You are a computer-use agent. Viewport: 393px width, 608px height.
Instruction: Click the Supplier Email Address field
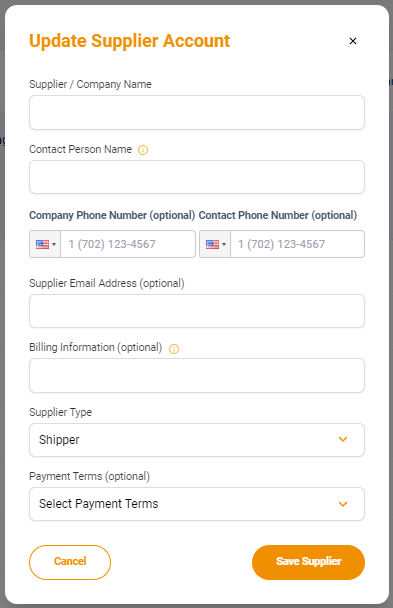click(197, 311)
